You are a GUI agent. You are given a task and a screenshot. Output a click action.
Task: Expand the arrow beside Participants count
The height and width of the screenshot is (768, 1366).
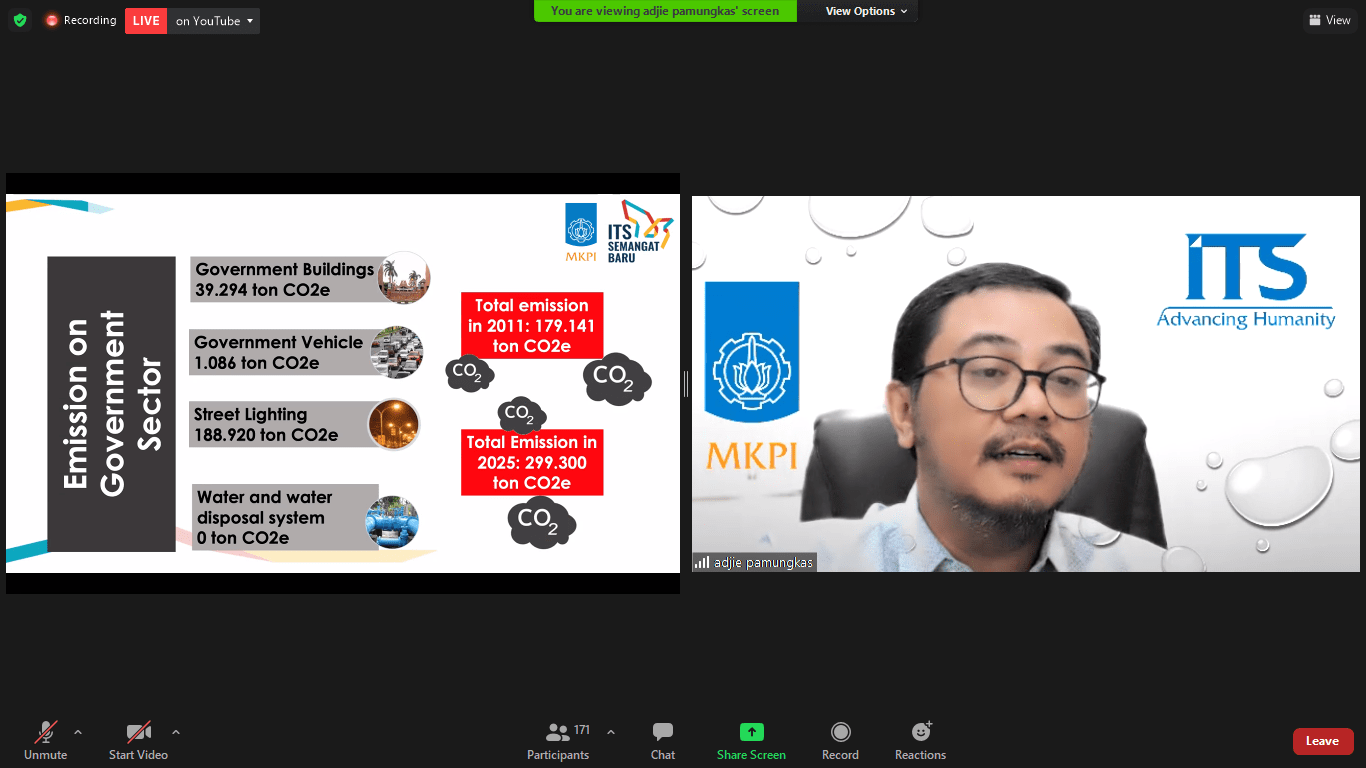click(611, 732)
